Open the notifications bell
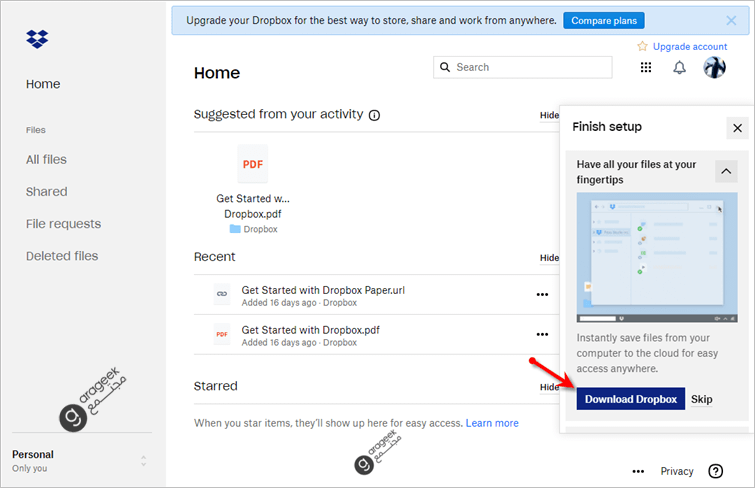 click(679, 67)
